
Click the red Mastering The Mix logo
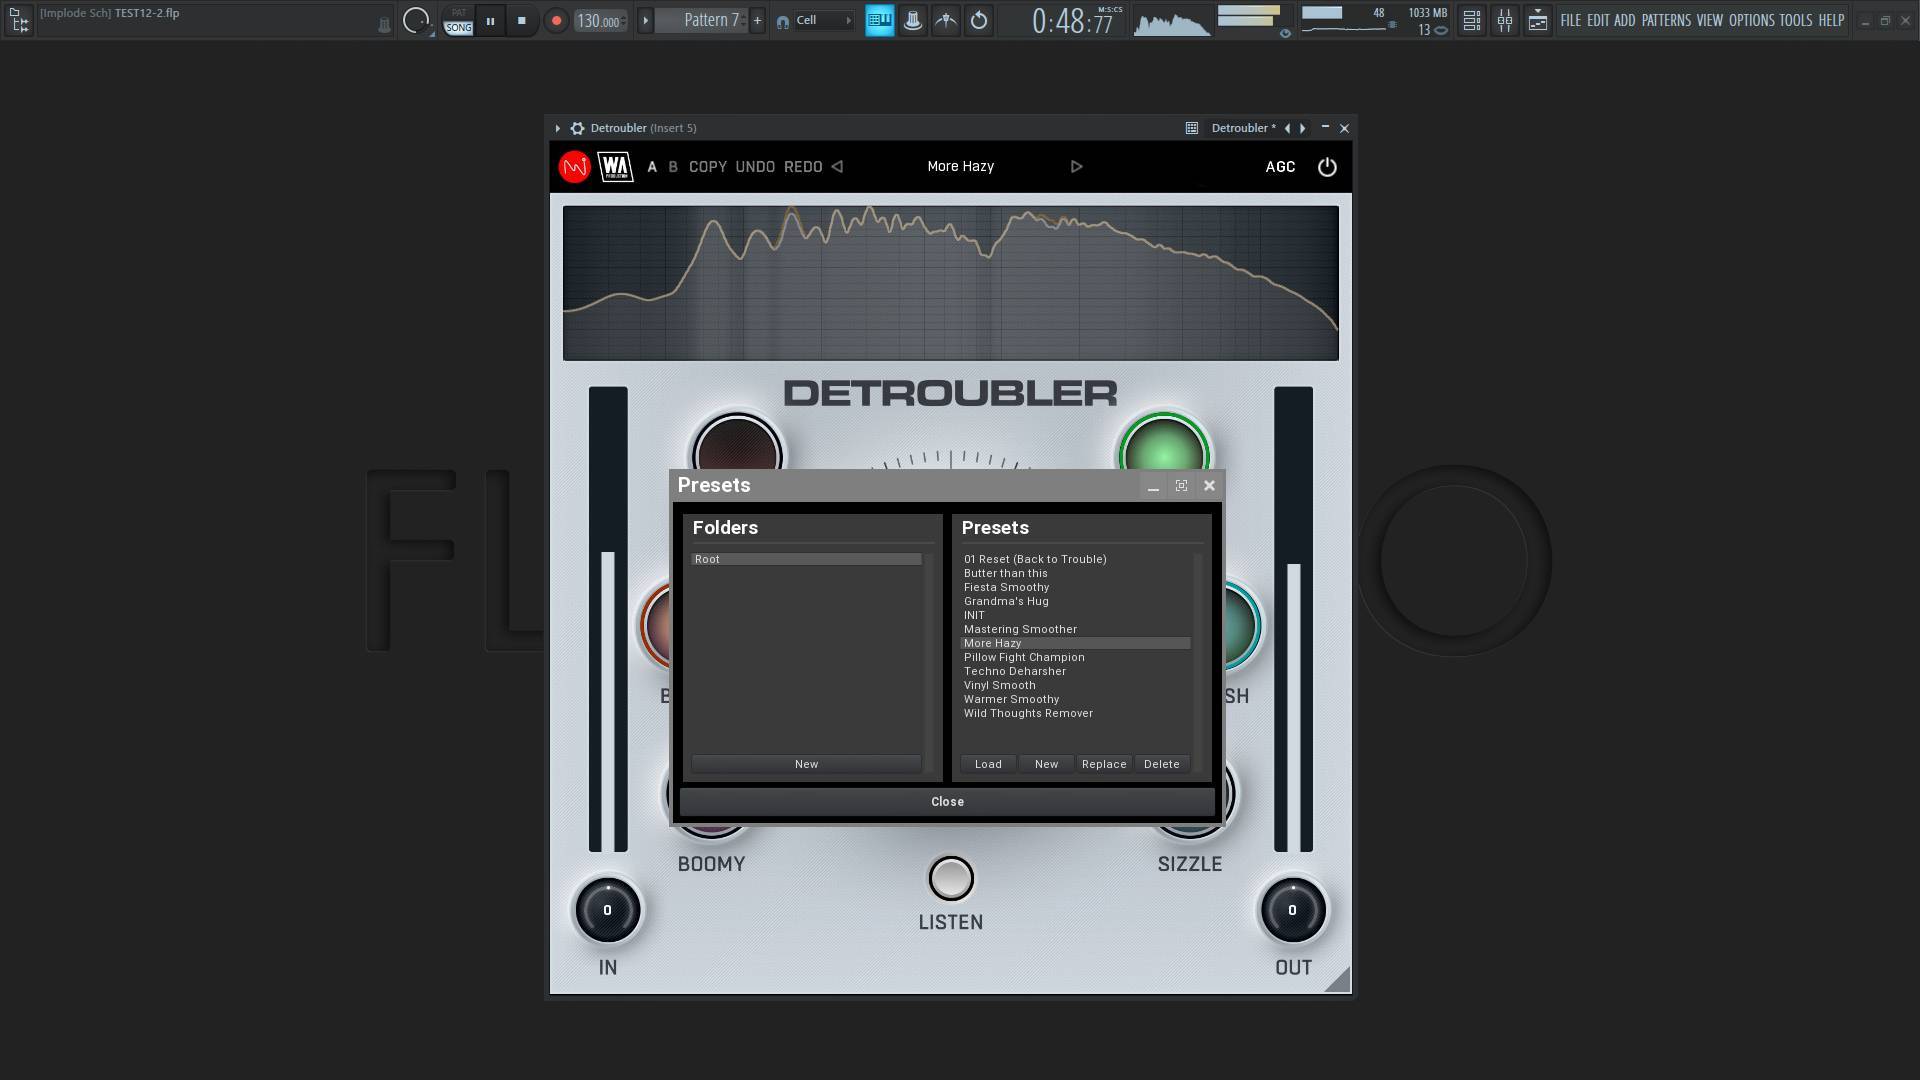tap(575, 167)
